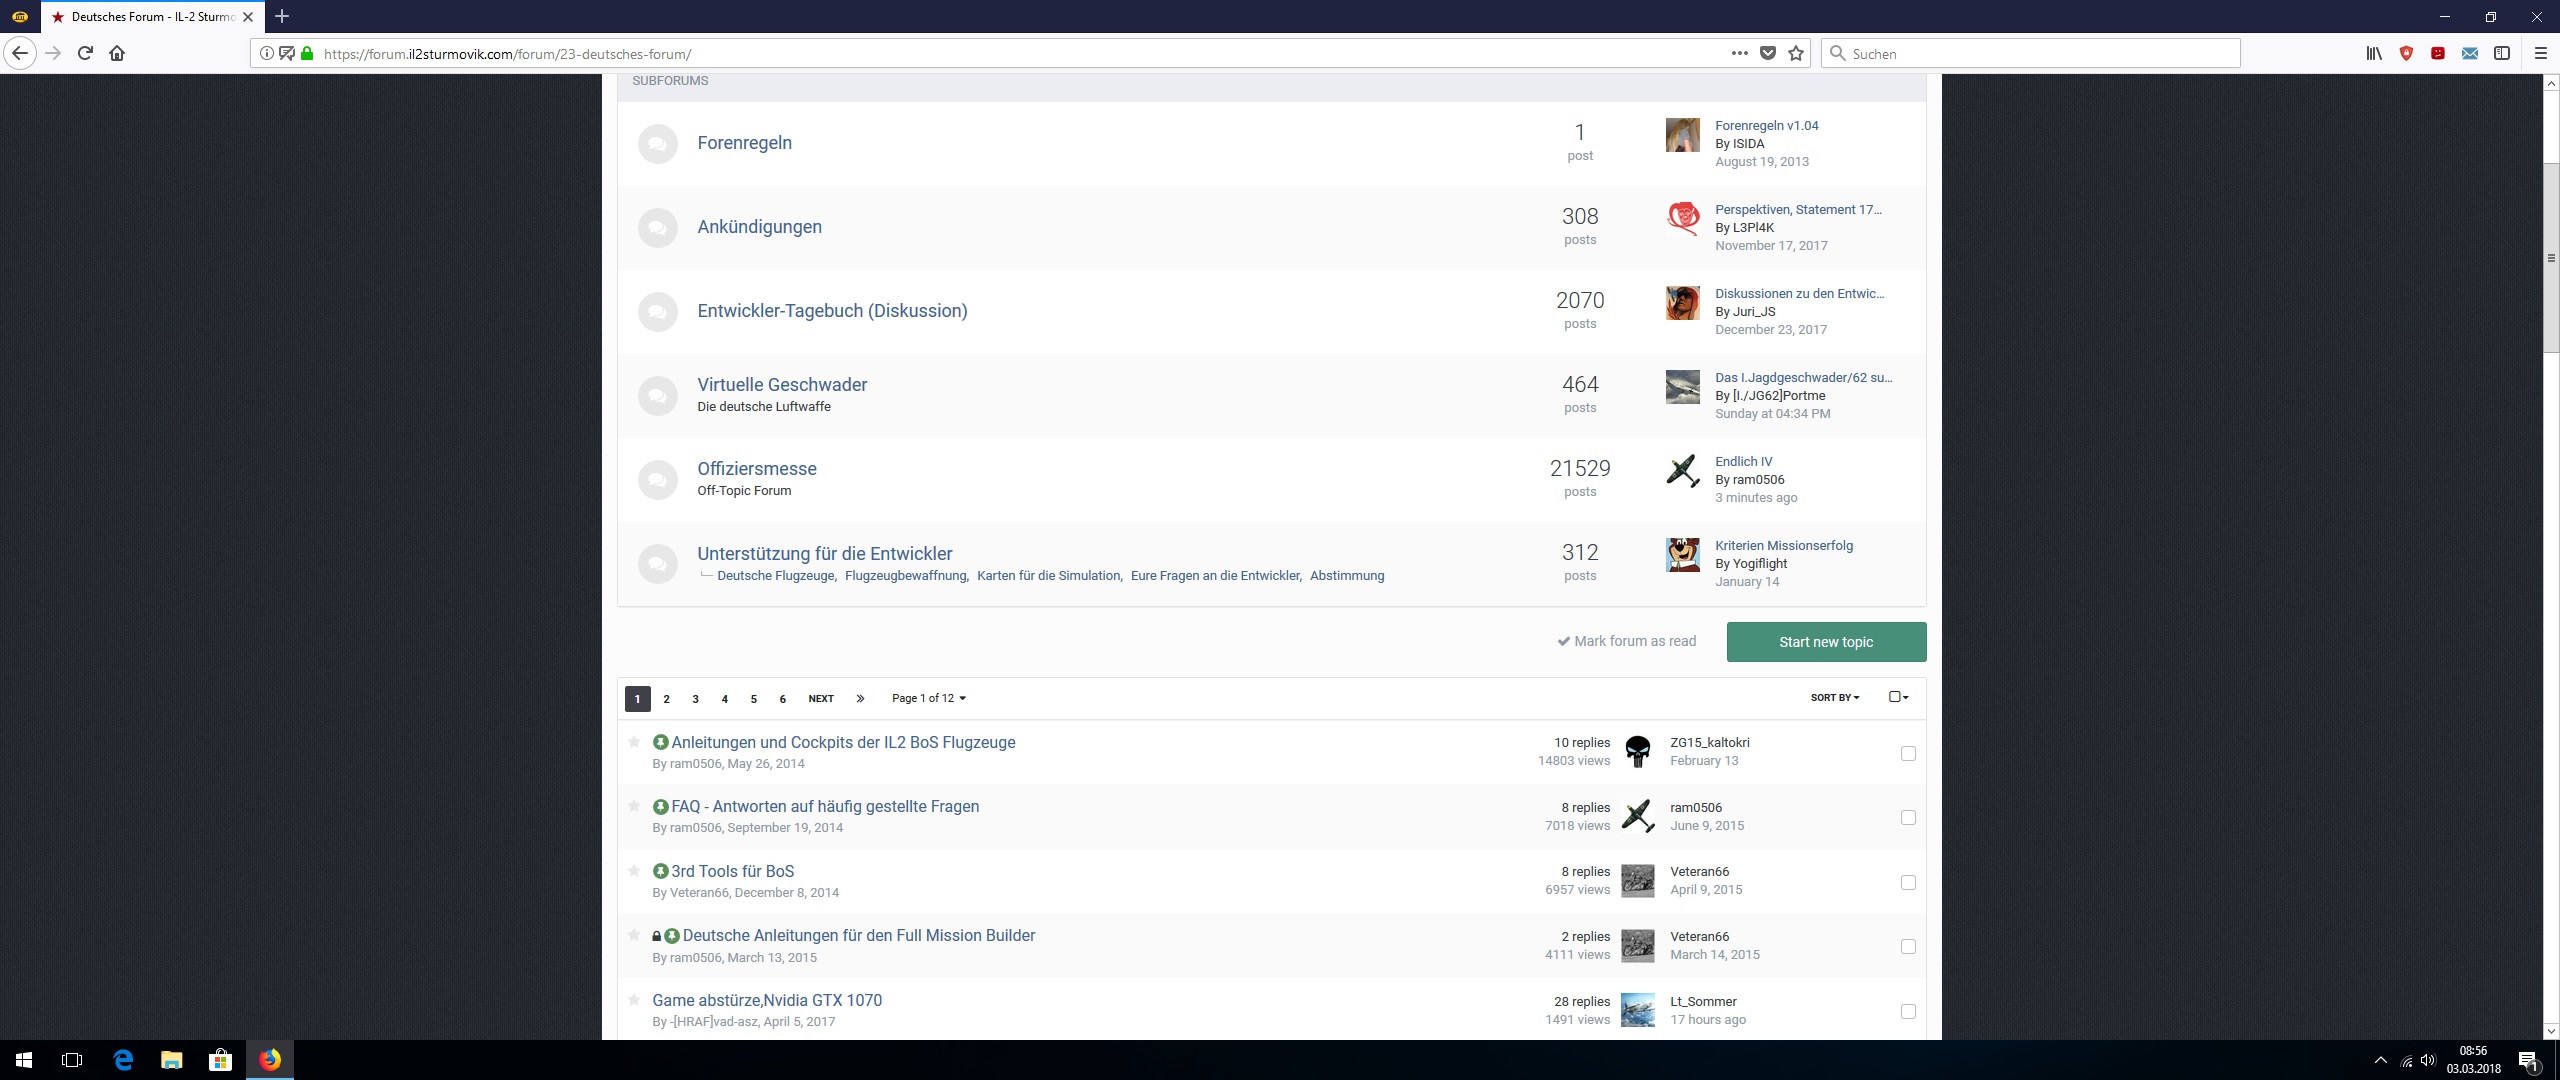Click the Forenregeln subforum bubble icon
Image resolution: width=2560 pixels, height=1080 pixels.
657,144
